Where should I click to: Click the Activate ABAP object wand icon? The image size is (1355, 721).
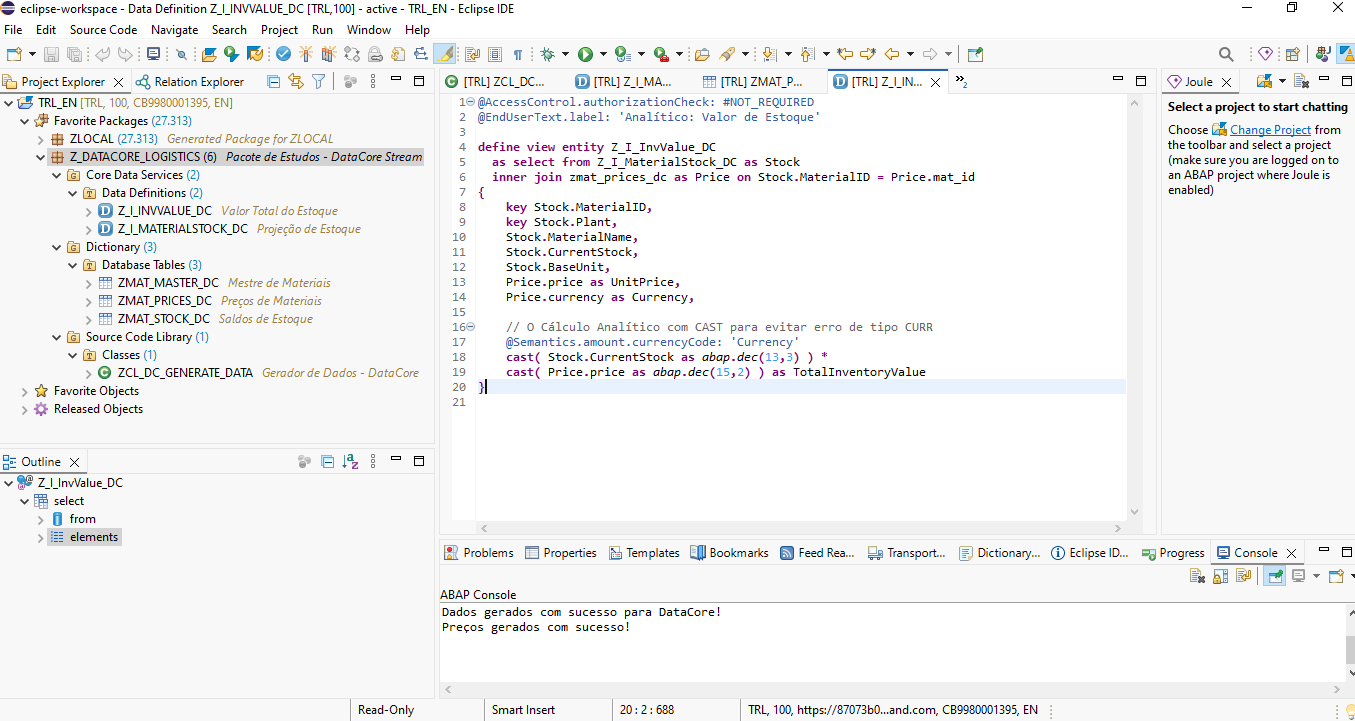point(305,54)
